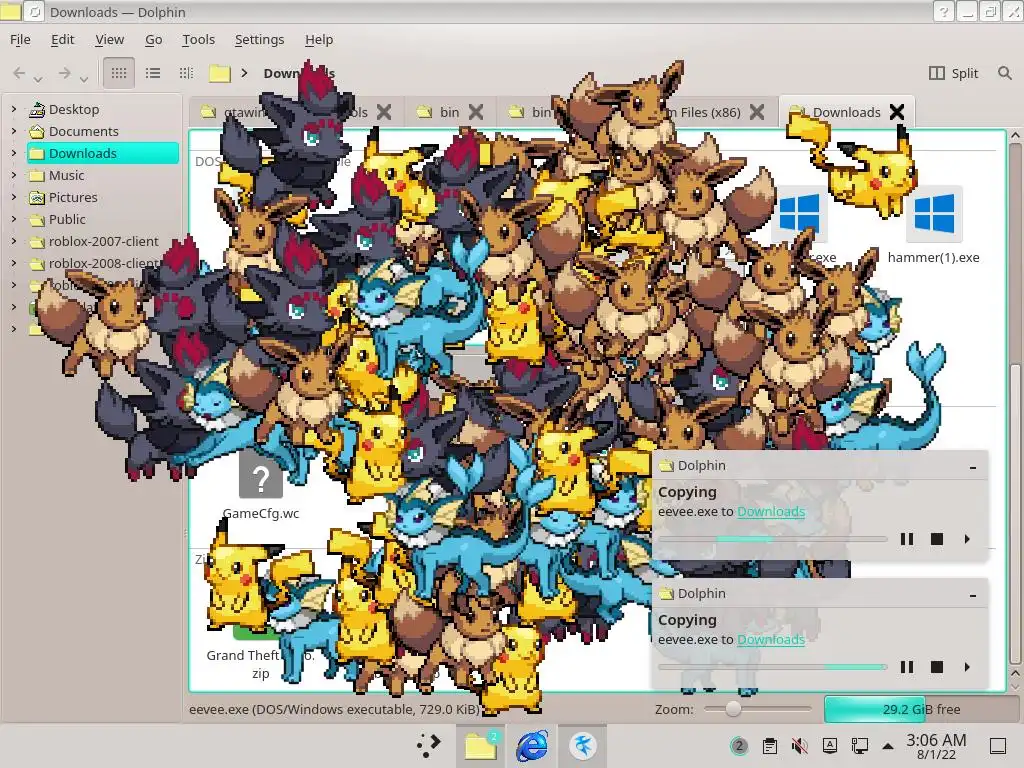Switch to Compact view mode

(x=153, y=72)
